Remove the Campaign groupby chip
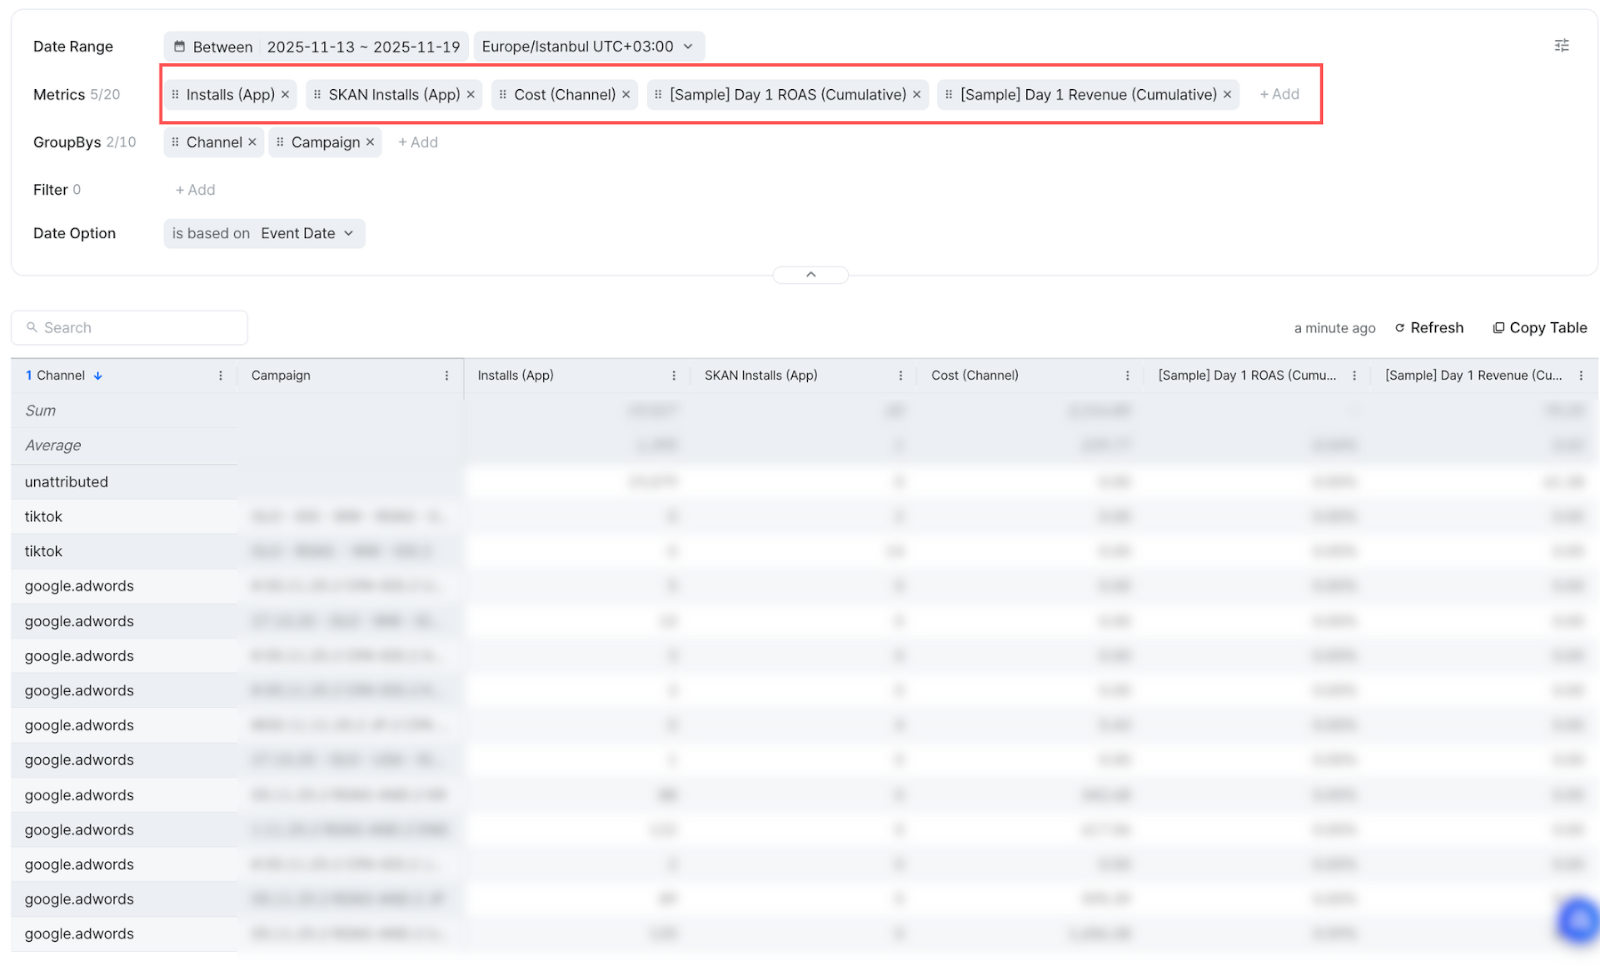Image resolution: width=1600 pixels, height=966 pixels. 370,143
